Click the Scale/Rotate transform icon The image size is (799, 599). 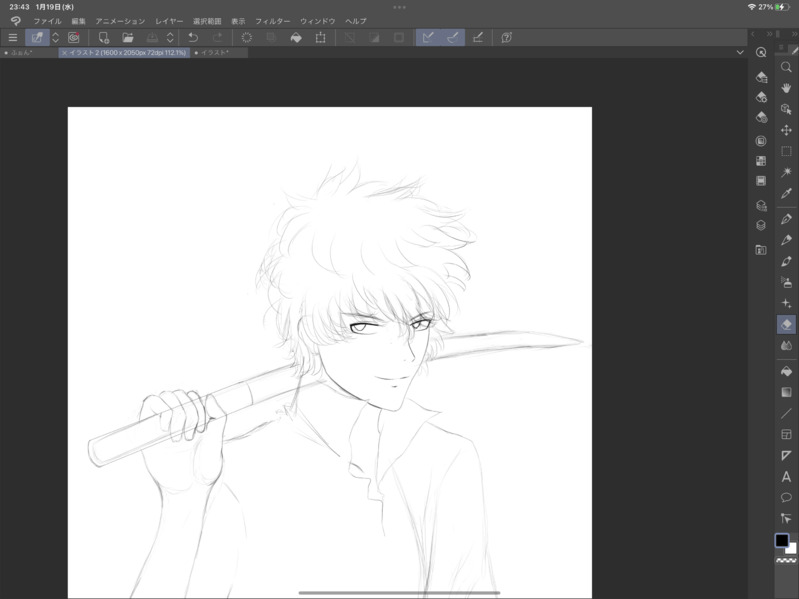click(x=321, y=38)
